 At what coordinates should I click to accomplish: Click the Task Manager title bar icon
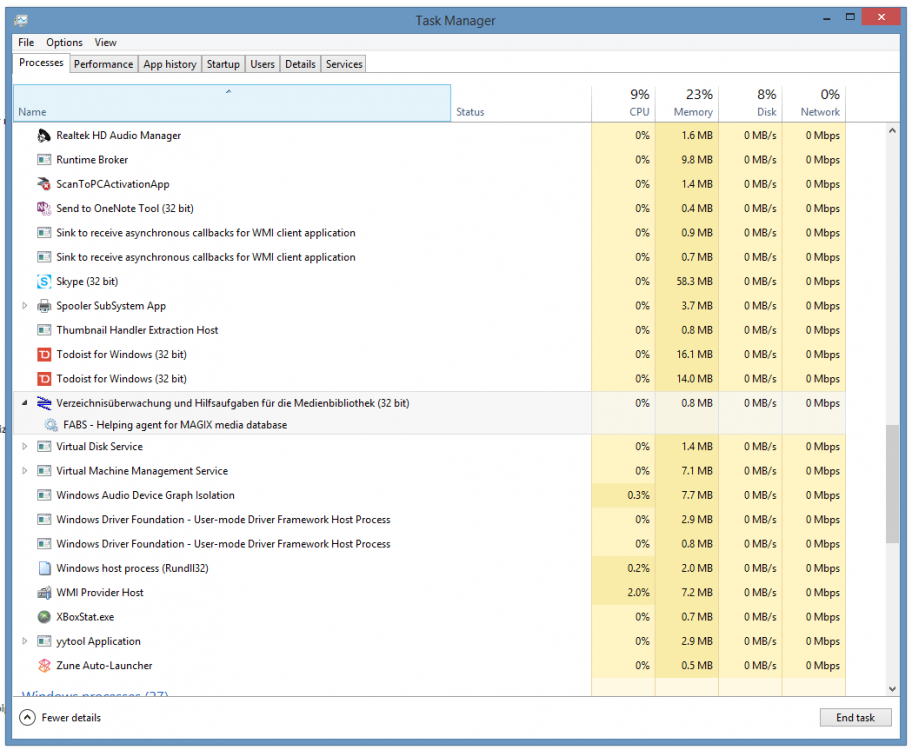pos(21,20)
